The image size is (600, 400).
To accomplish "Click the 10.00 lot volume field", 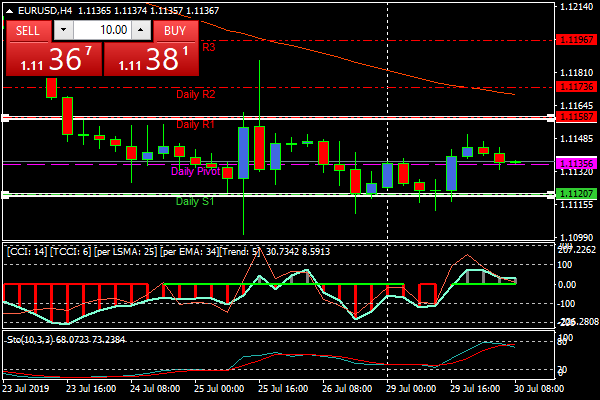I will 107,31.
